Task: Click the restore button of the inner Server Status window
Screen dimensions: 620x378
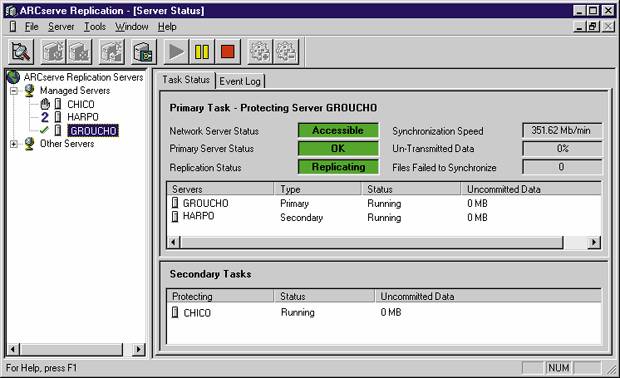Action: point(593,26)
